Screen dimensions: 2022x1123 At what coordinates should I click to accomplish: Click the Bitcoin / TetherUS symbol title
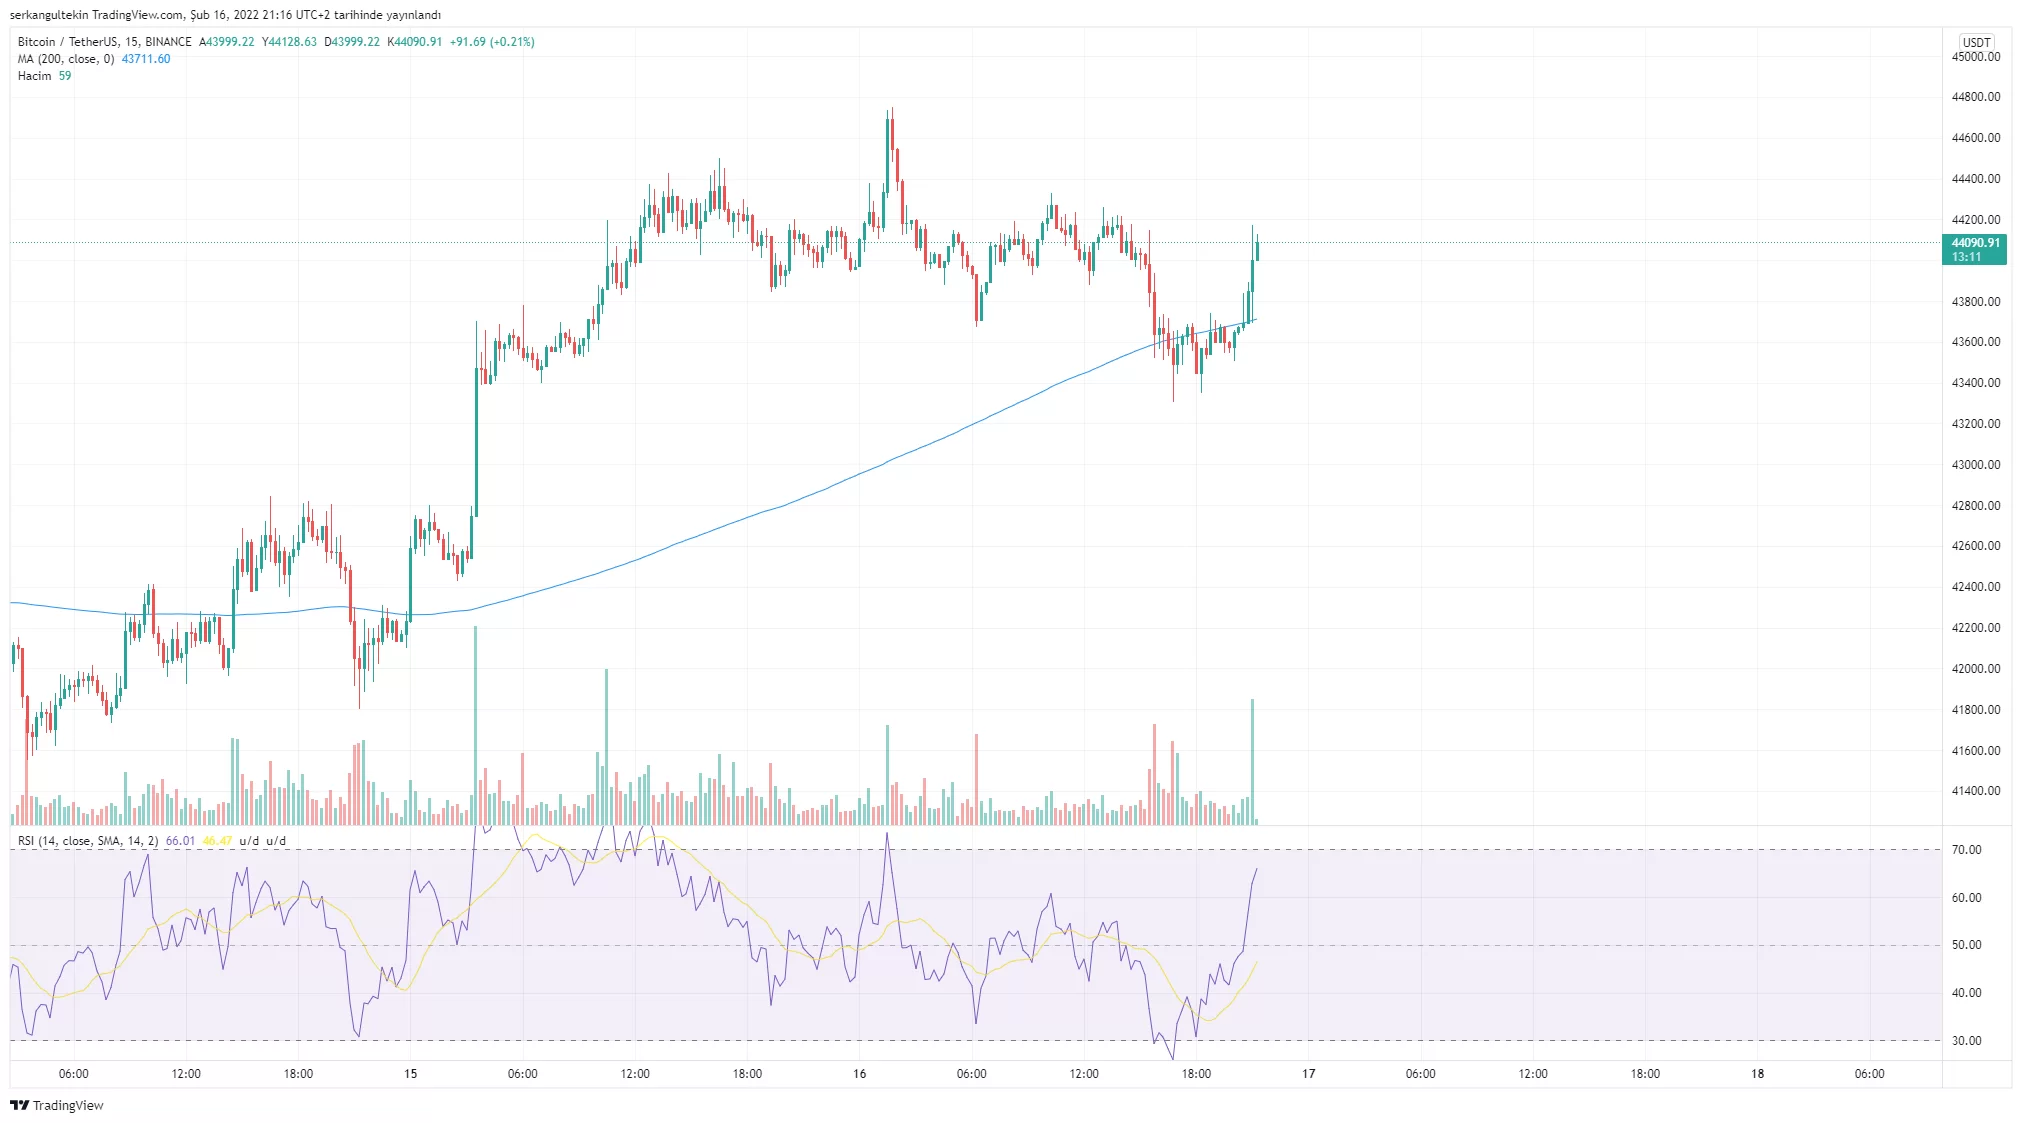point(67,42)
